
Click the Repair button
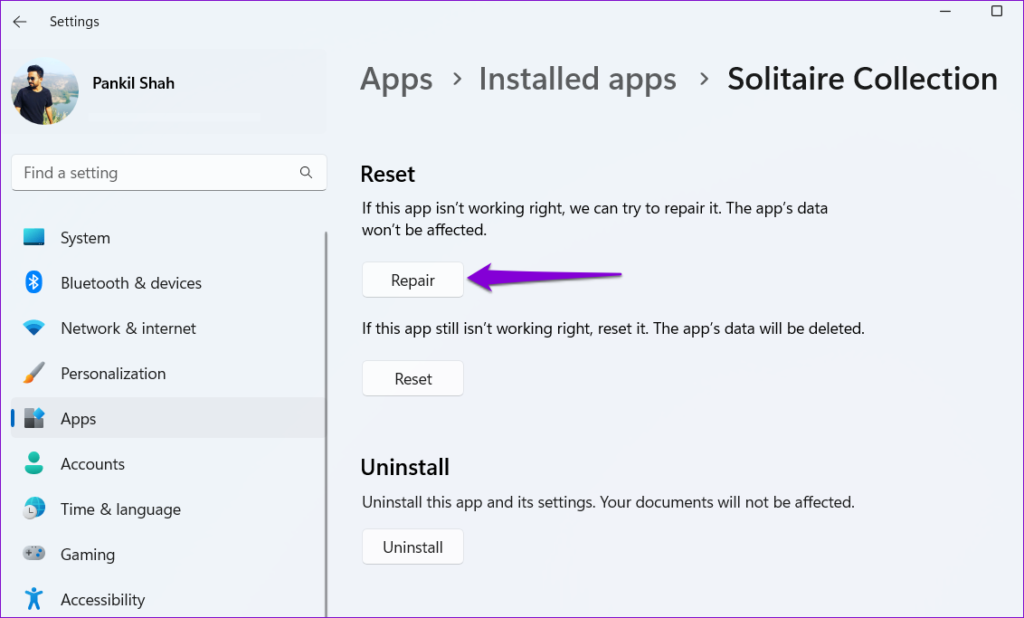click(x=412, y=280)
